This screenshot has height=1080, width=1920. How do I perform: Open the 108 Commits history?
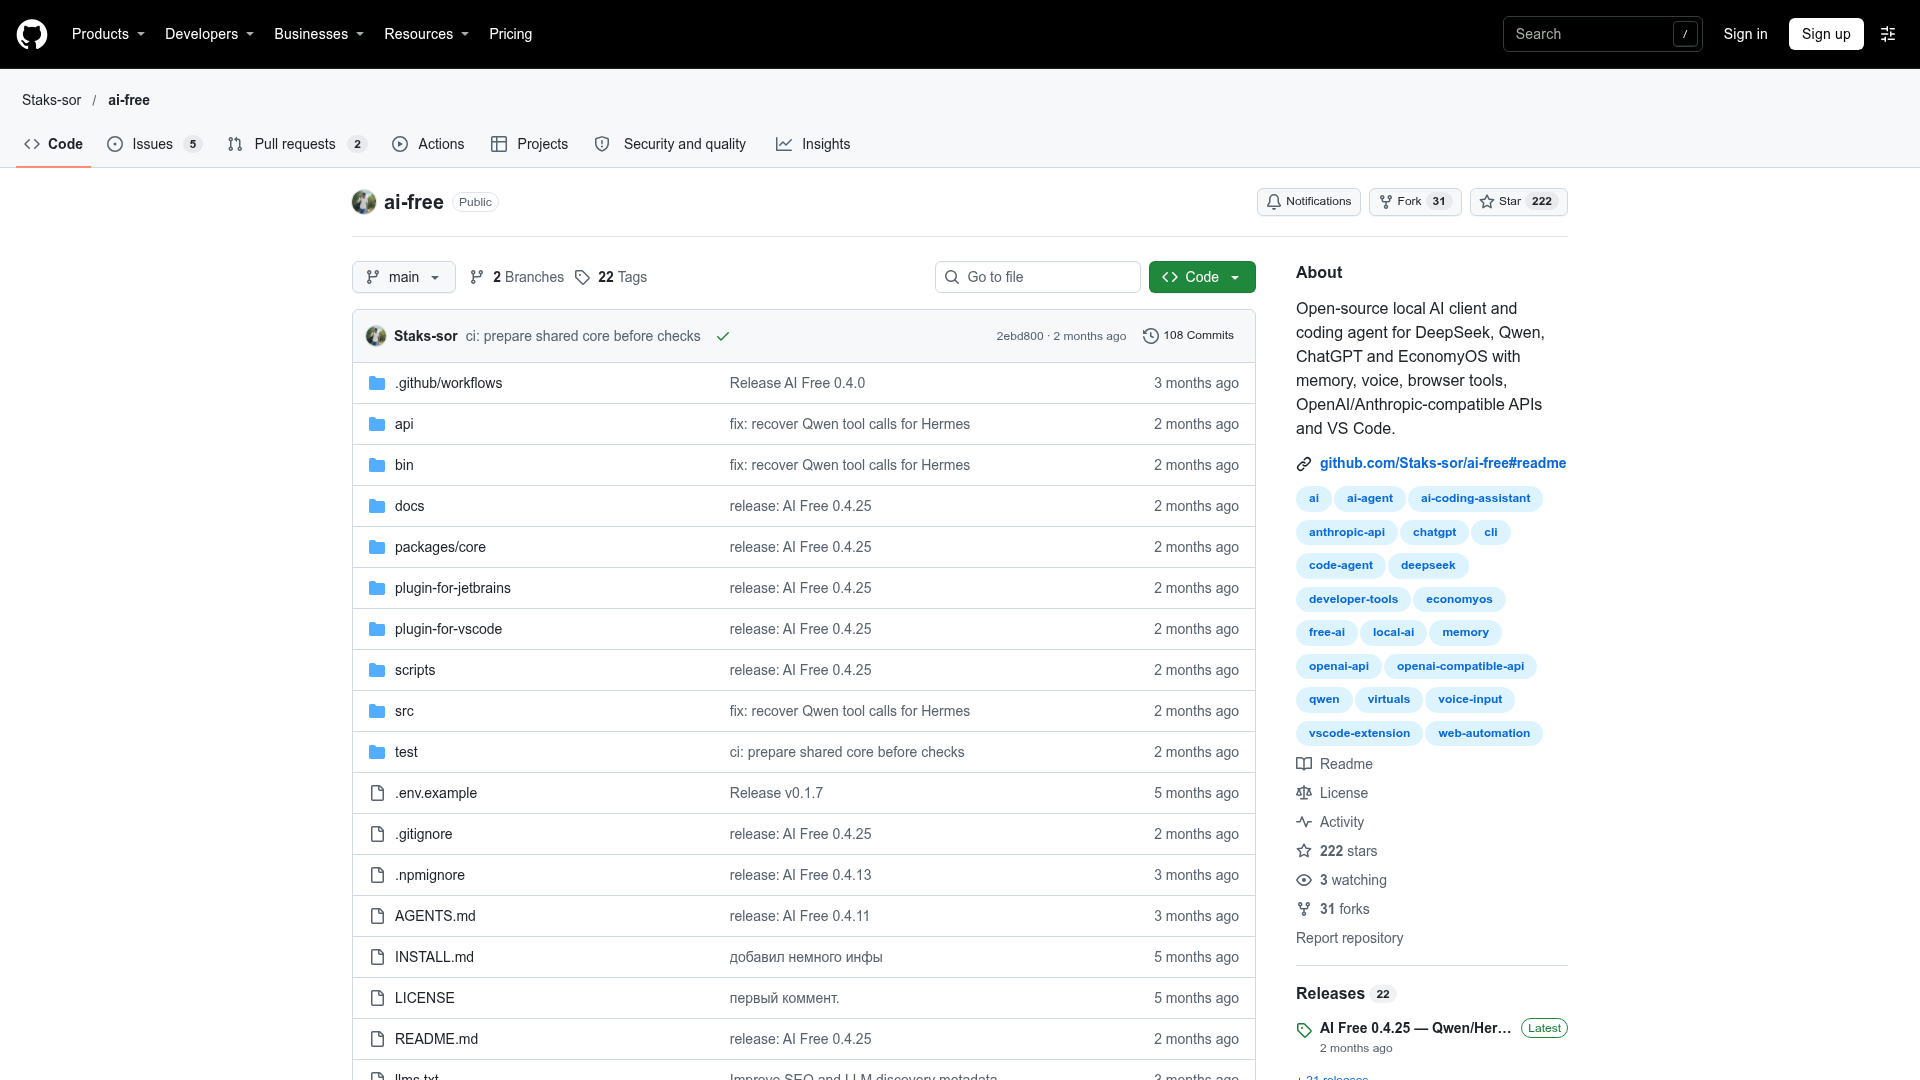pos(1188,336)
